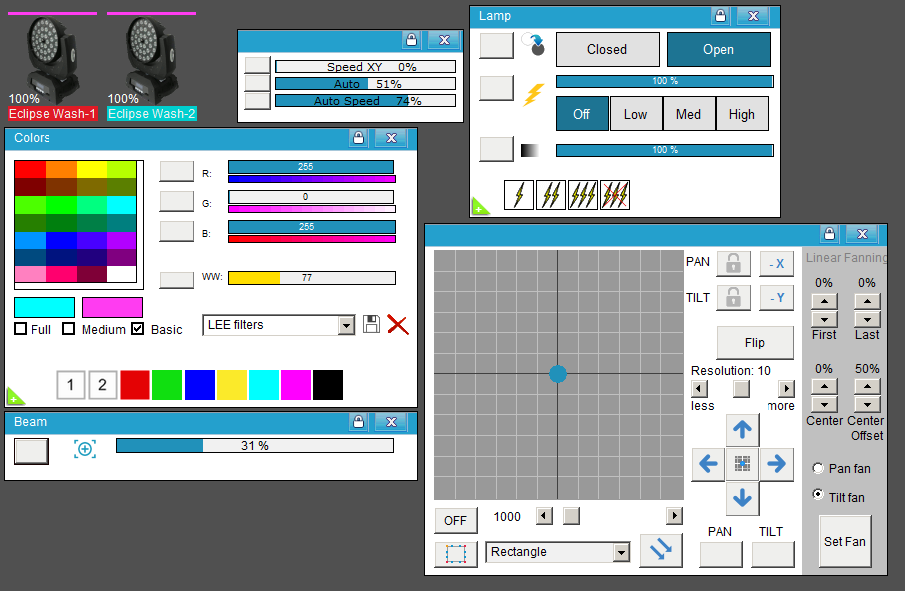Select color preset 2
905x591 pixels.
[103, 385]
